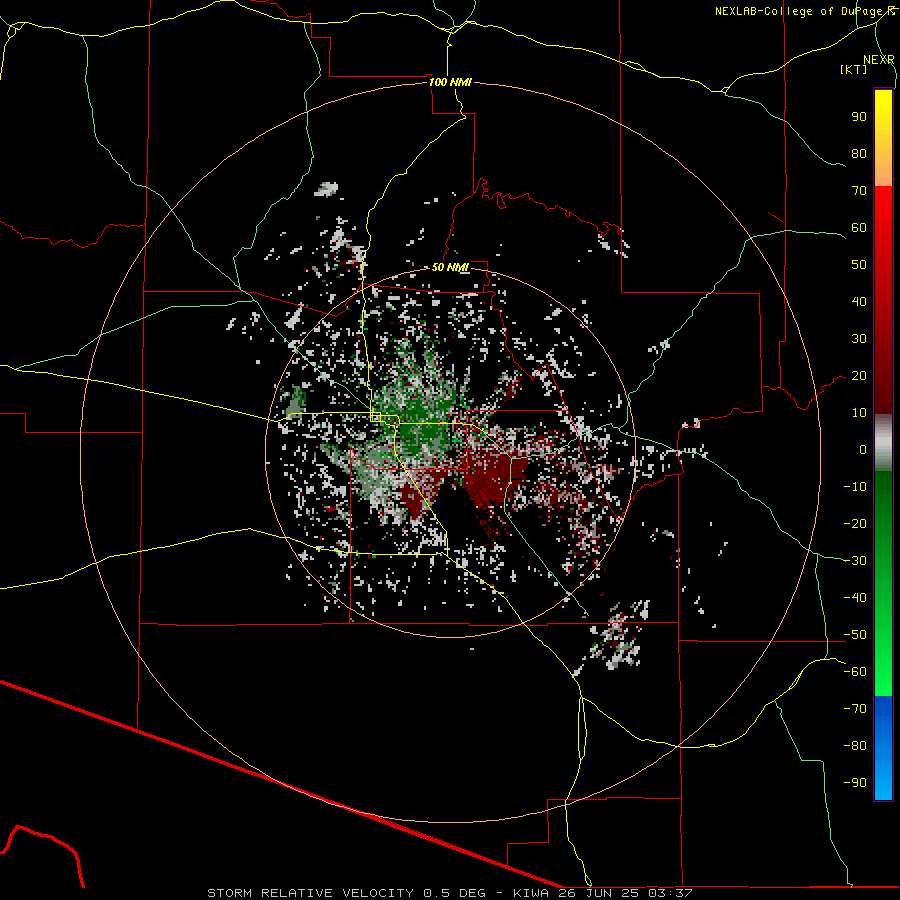Viewport: 900px width, 900px height.
Task: Click the 26 JUN 25 date in footer
Action: (x=599, y=893)
